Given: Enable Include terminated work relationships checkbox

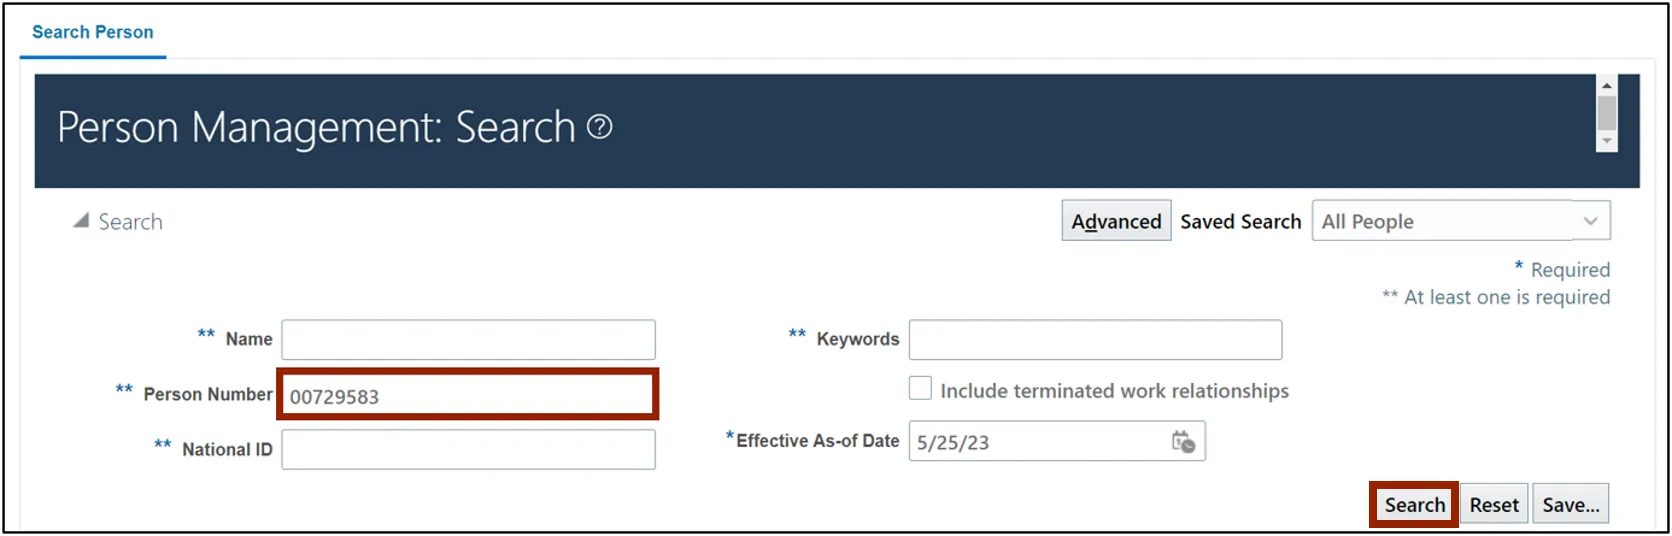Looking at the screenshot, I should 920,389.
